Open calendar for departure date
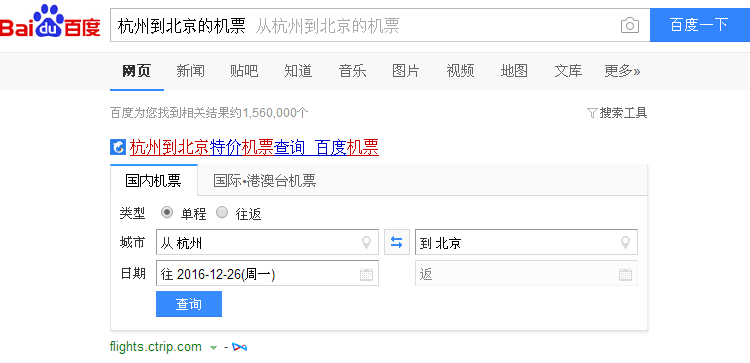Viewport: 750px width, 363px height. pyautogui.click(x=366, y=274)
